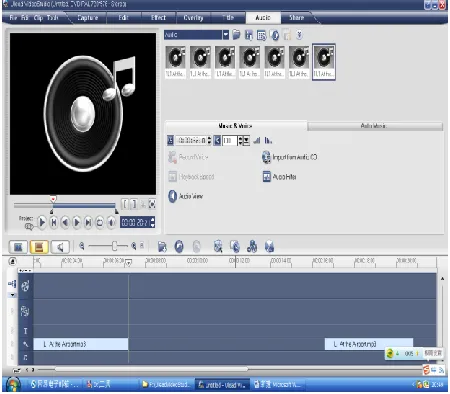This screenshot has width=450, height=394.
Task: Click the timeline zoom slider handle
Action: (x=114, y=246)
